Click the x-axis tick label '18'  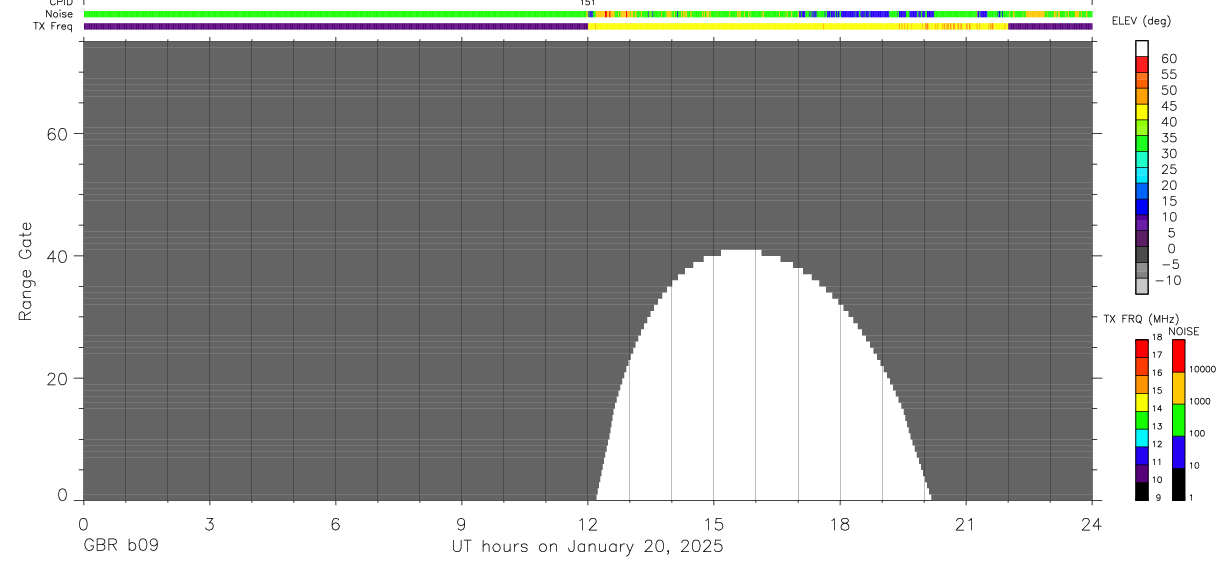coord(840,523)
